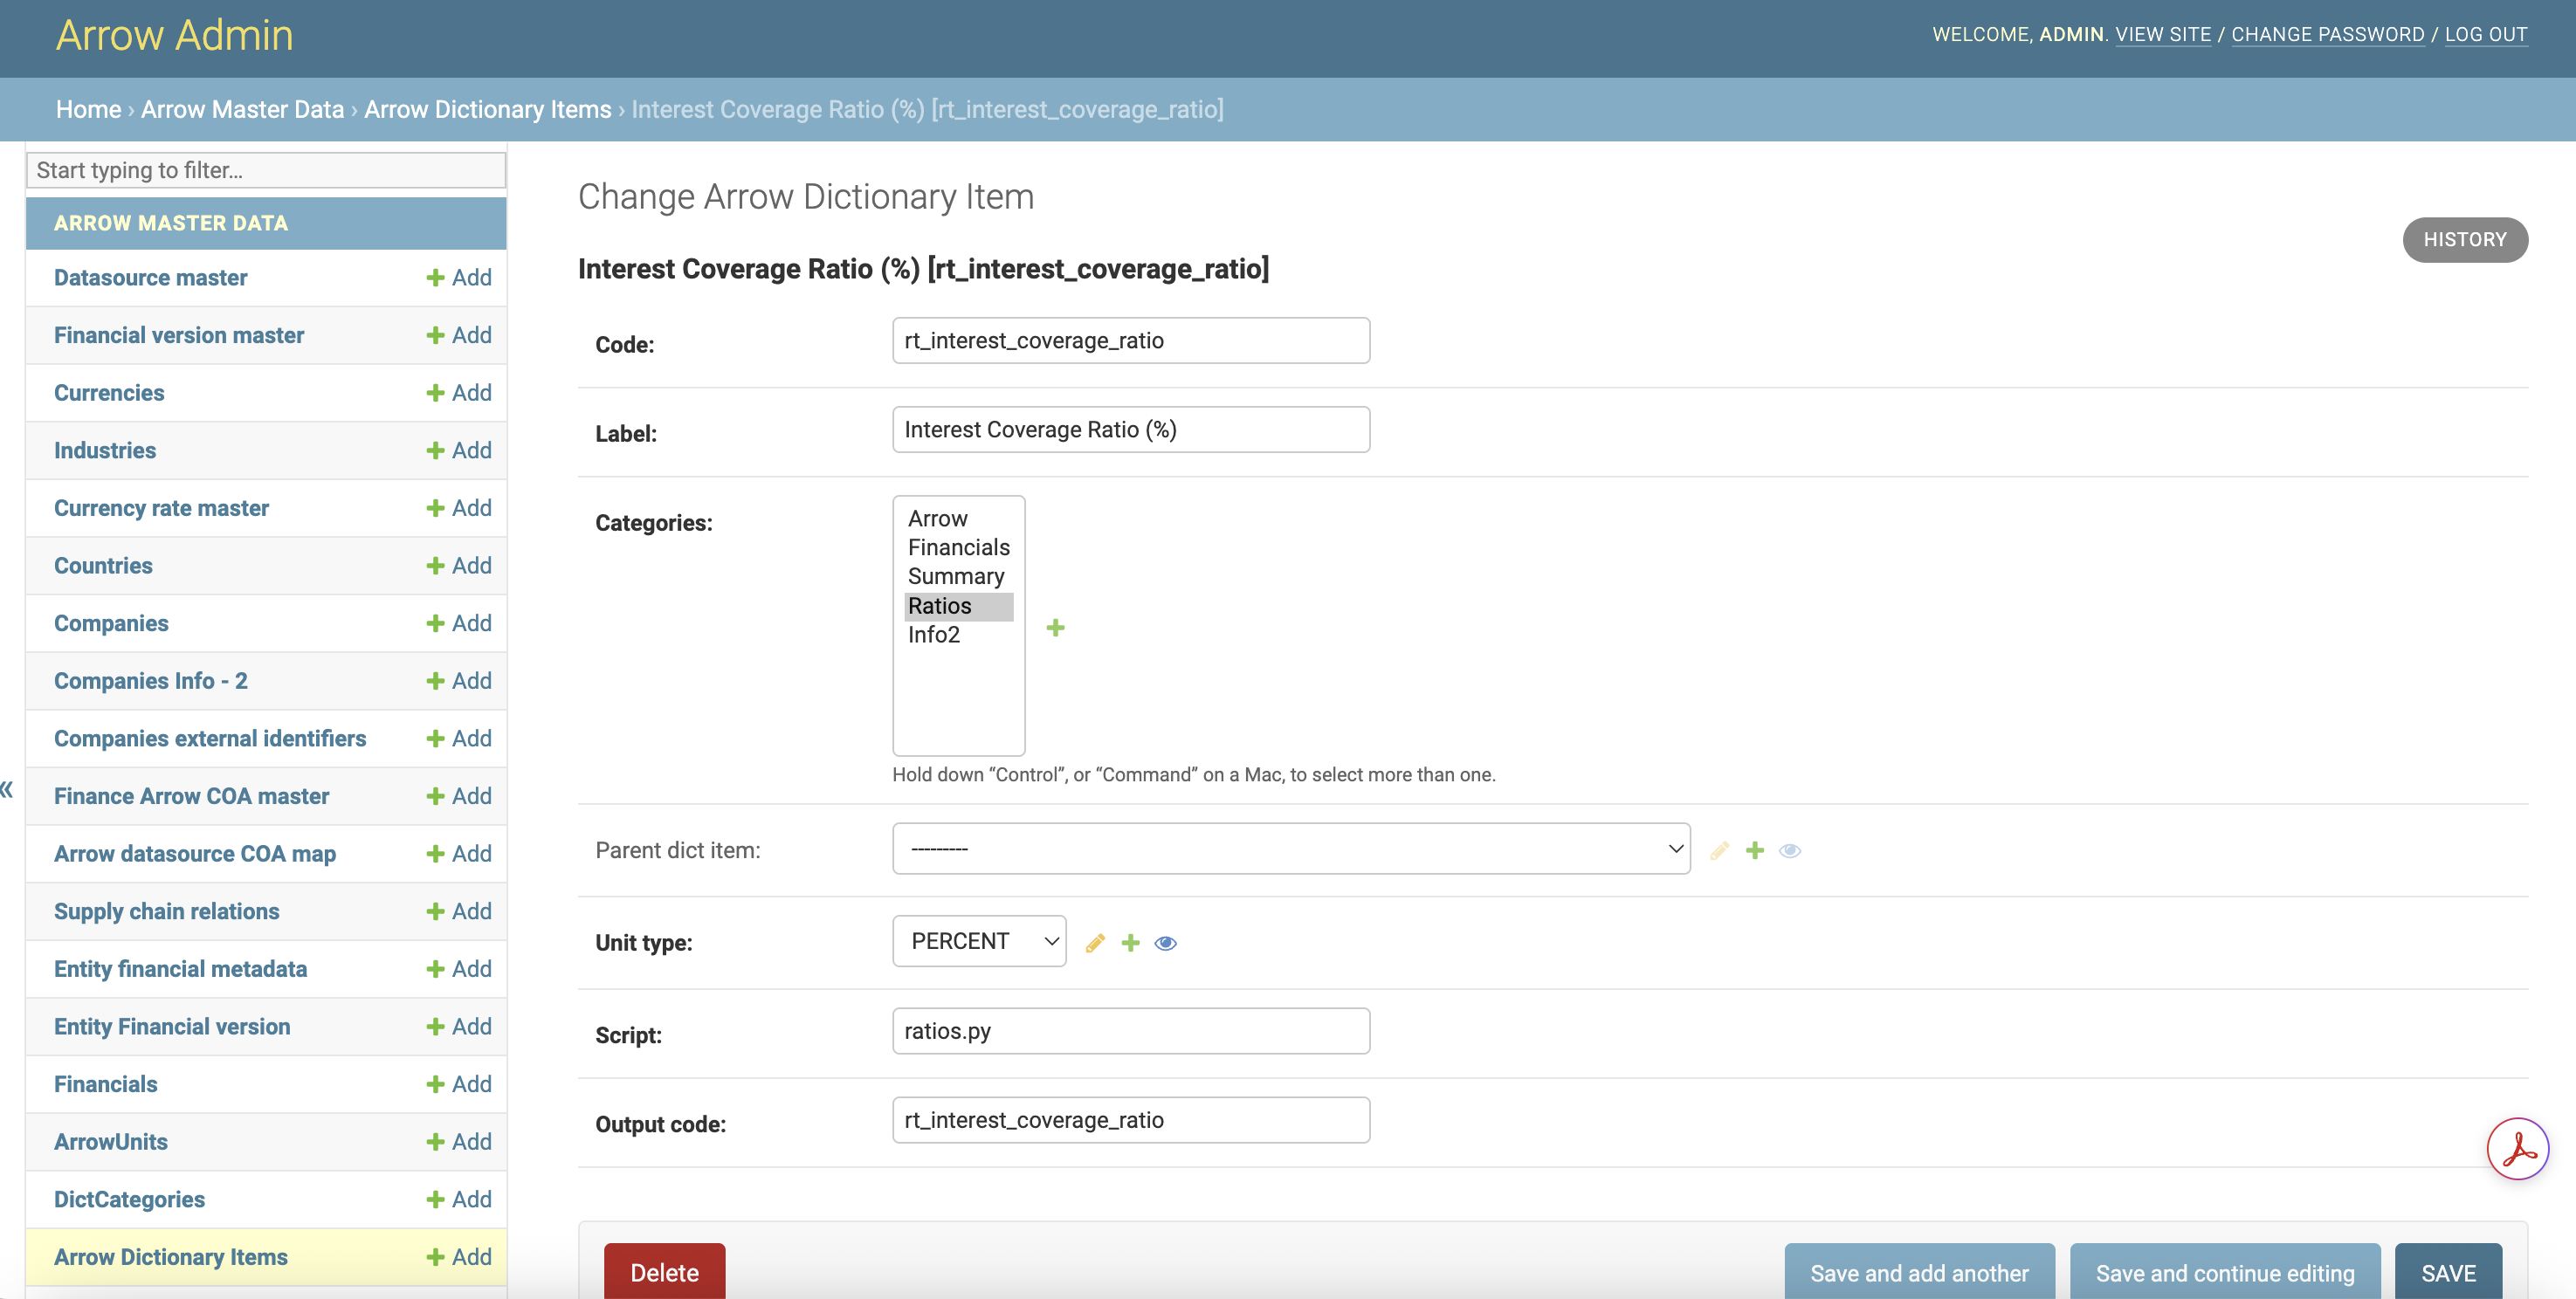Focus the Script input field
The image size is (2576, 1299).
tap(1131, 1031)
